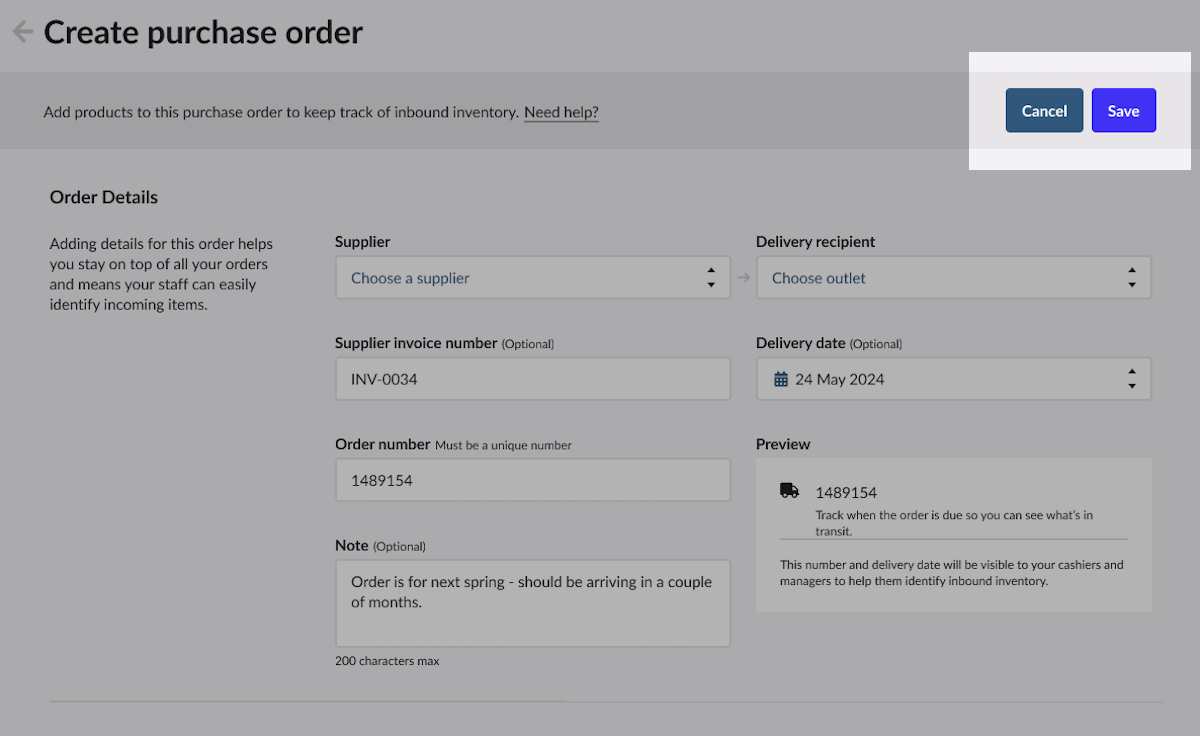This screenshot has height=736, width=1200.
Task: Click the Create purchase order page title
Action: [203, 32]
